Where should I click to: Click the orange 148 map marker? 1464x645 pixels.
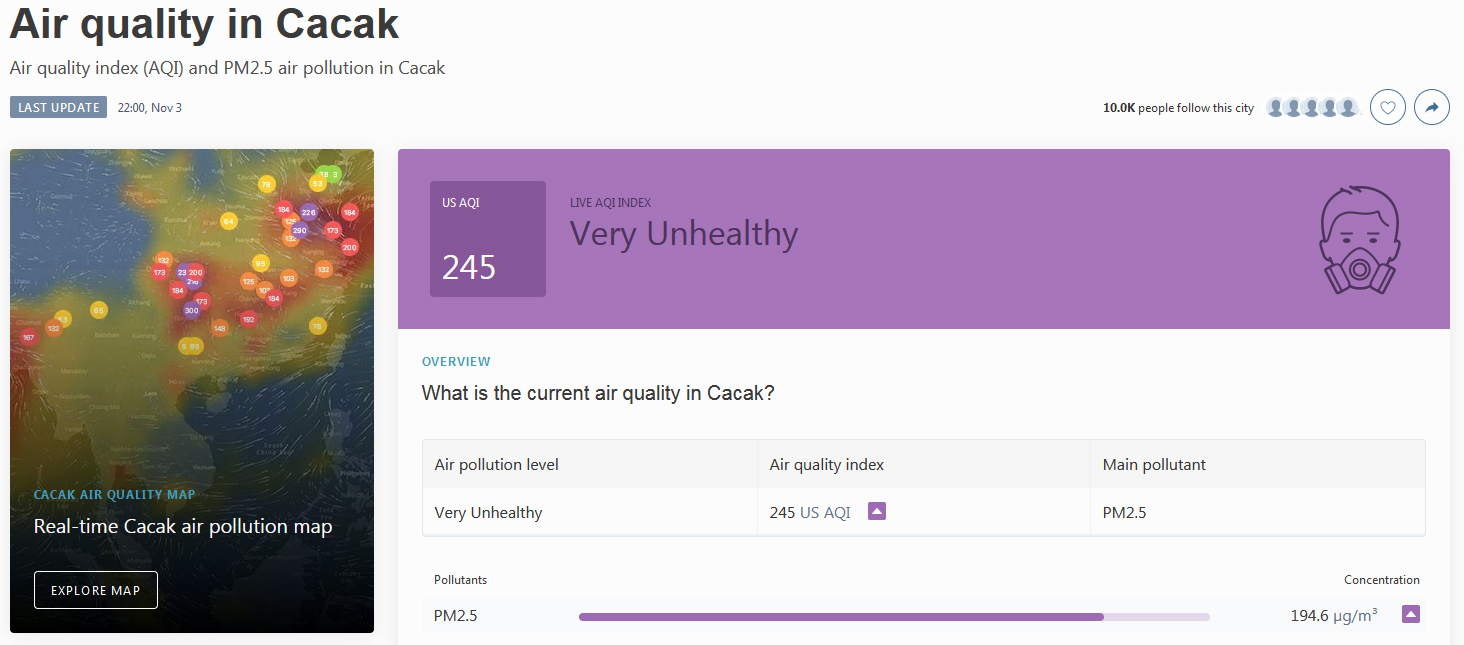[x=220, y=328]
